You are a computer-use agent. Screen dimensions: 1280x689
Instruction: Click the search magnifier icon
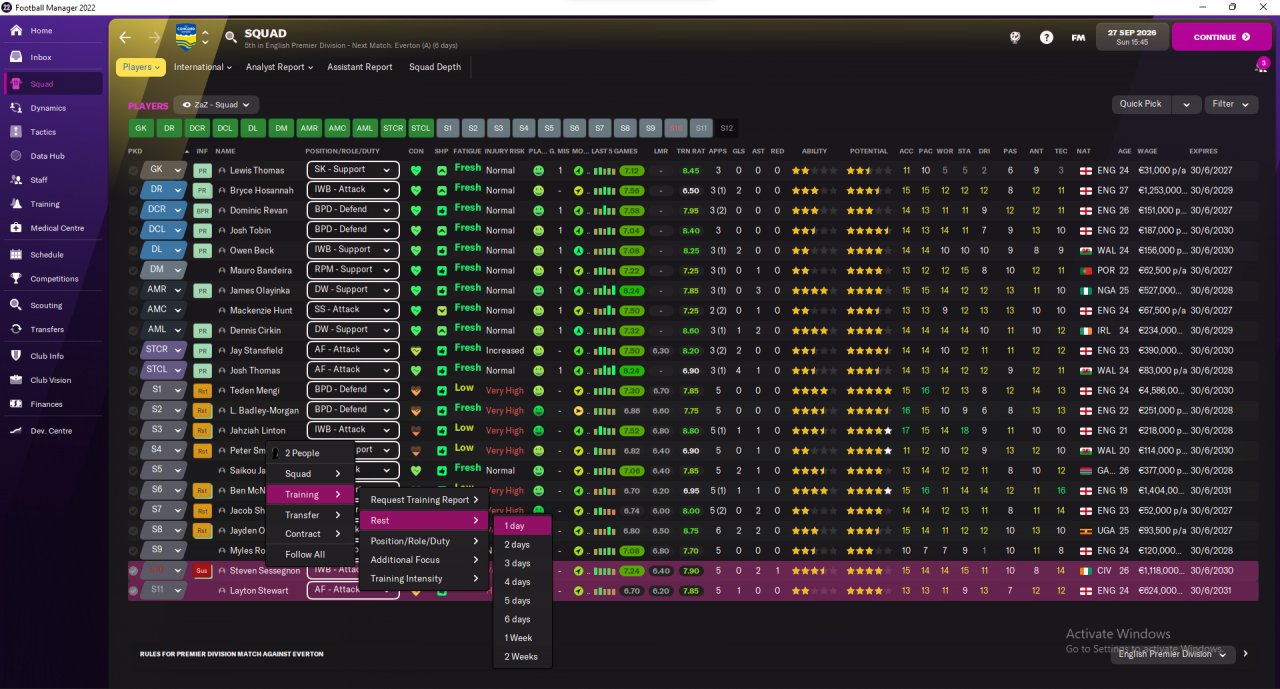[231, 38]
